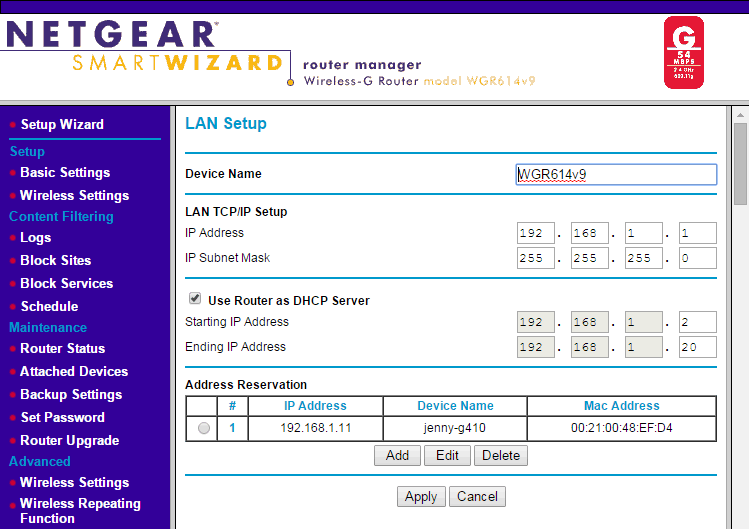
Task: Click the vertical scrollbar on the right
Action: pos(740,160)
